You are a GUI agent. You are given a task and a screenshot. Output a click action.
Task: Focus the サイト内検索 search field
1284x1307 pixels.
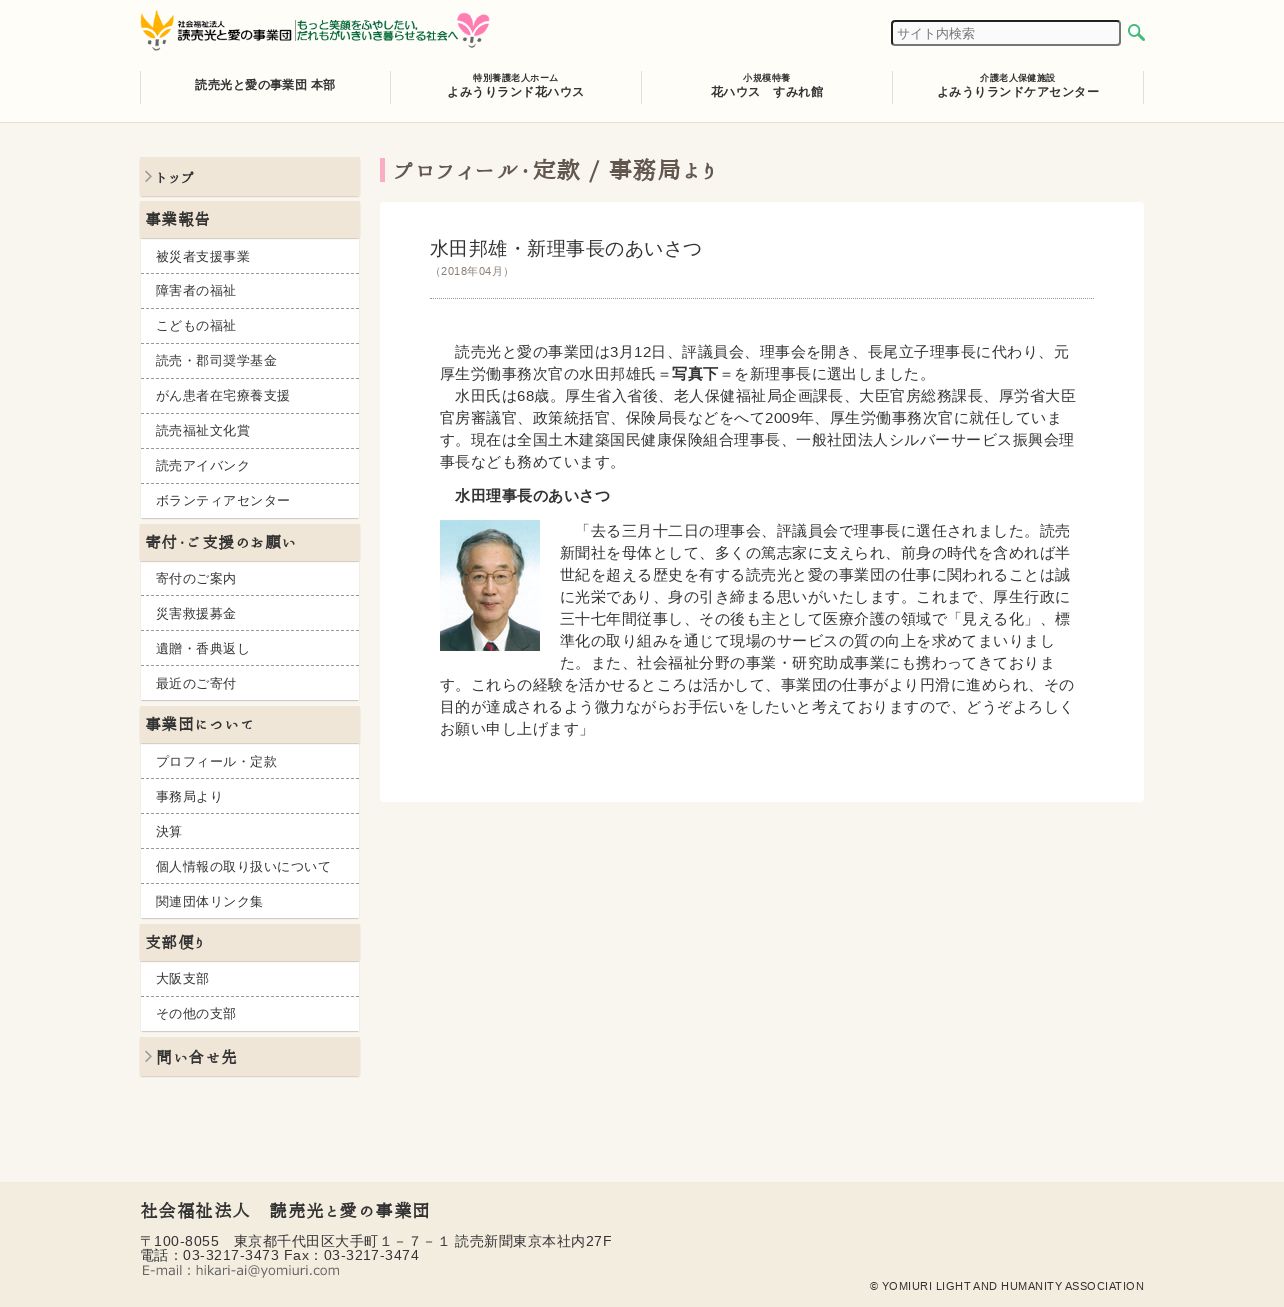(x=1005, y=33)
